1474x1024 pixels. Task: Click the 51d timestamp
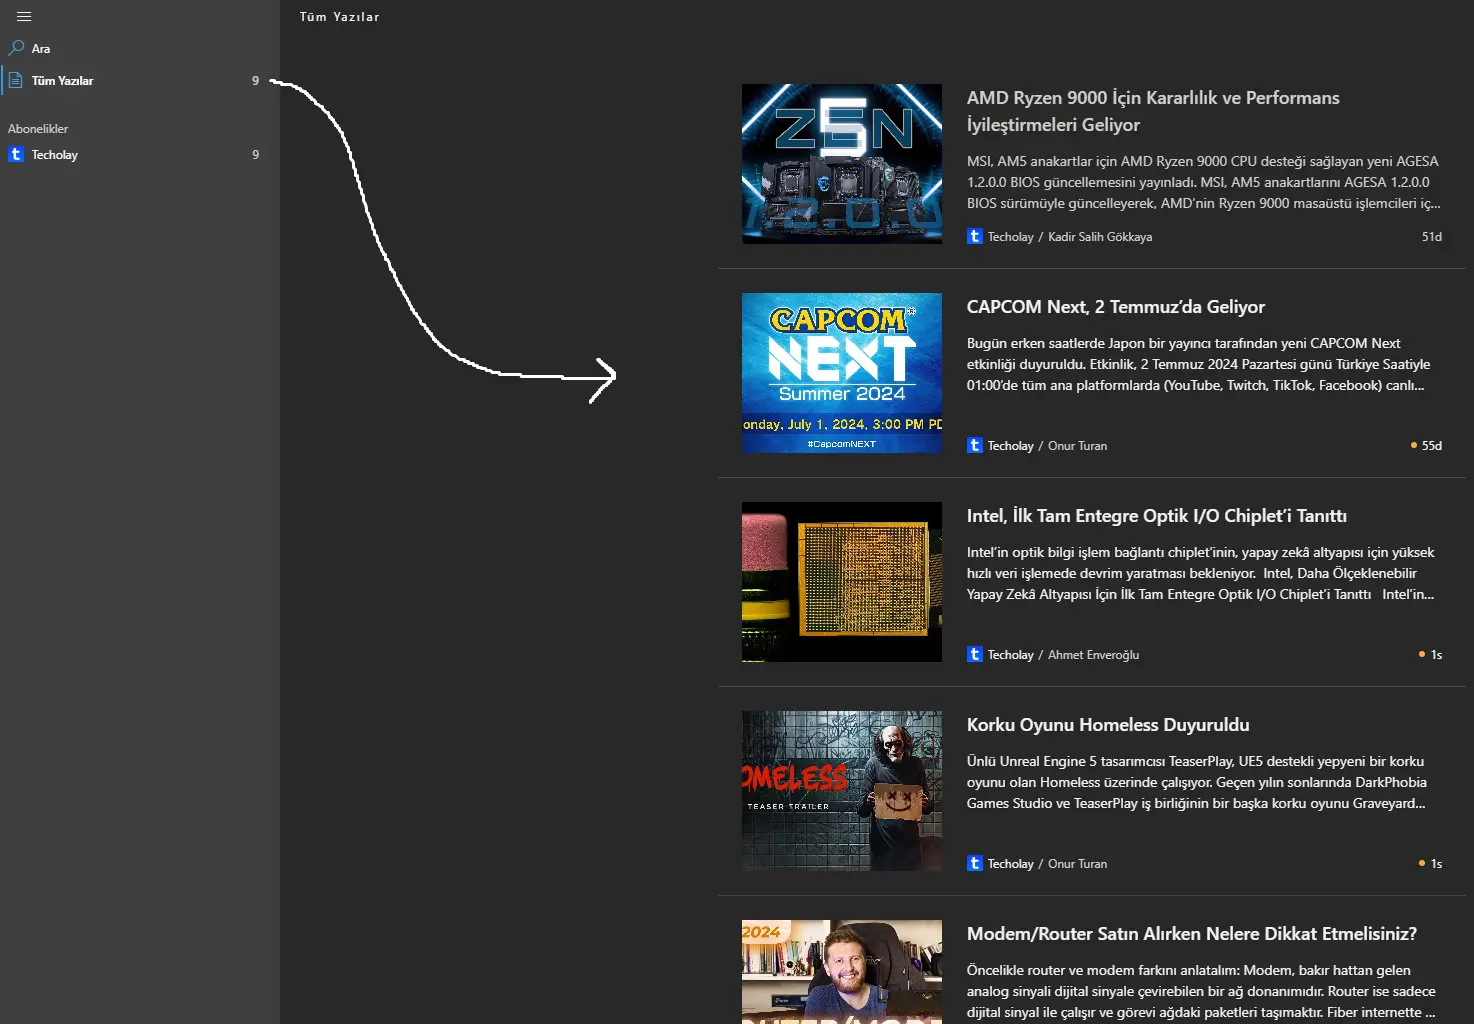(1432, 237)
